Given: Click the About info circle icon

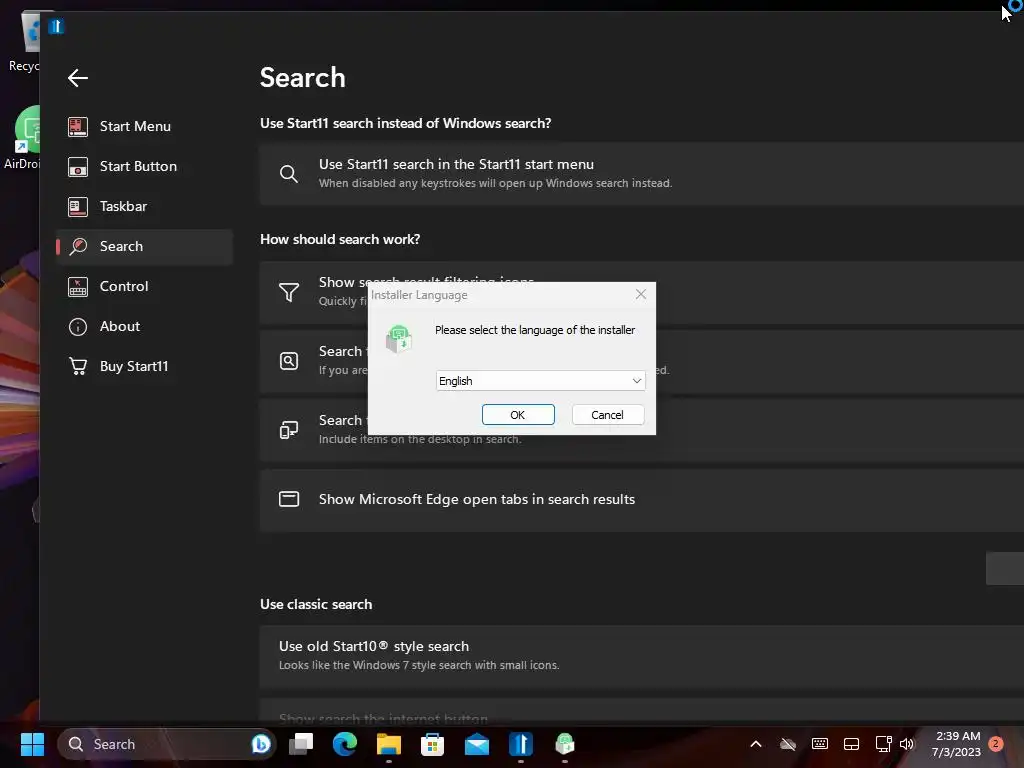Looking at the screenshot, I should coord(78,327).
